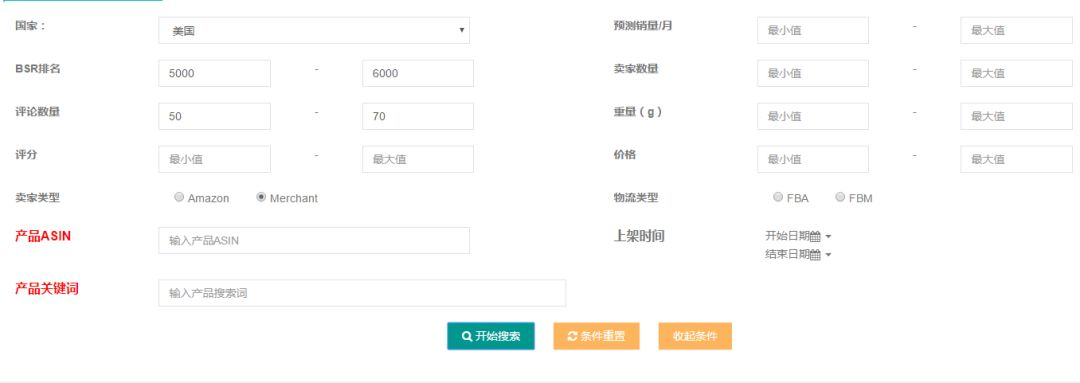Viewport: 1080px width, 383px height.
Task: Click the BSR排名 minimum field with 5000
Action: 214,73
